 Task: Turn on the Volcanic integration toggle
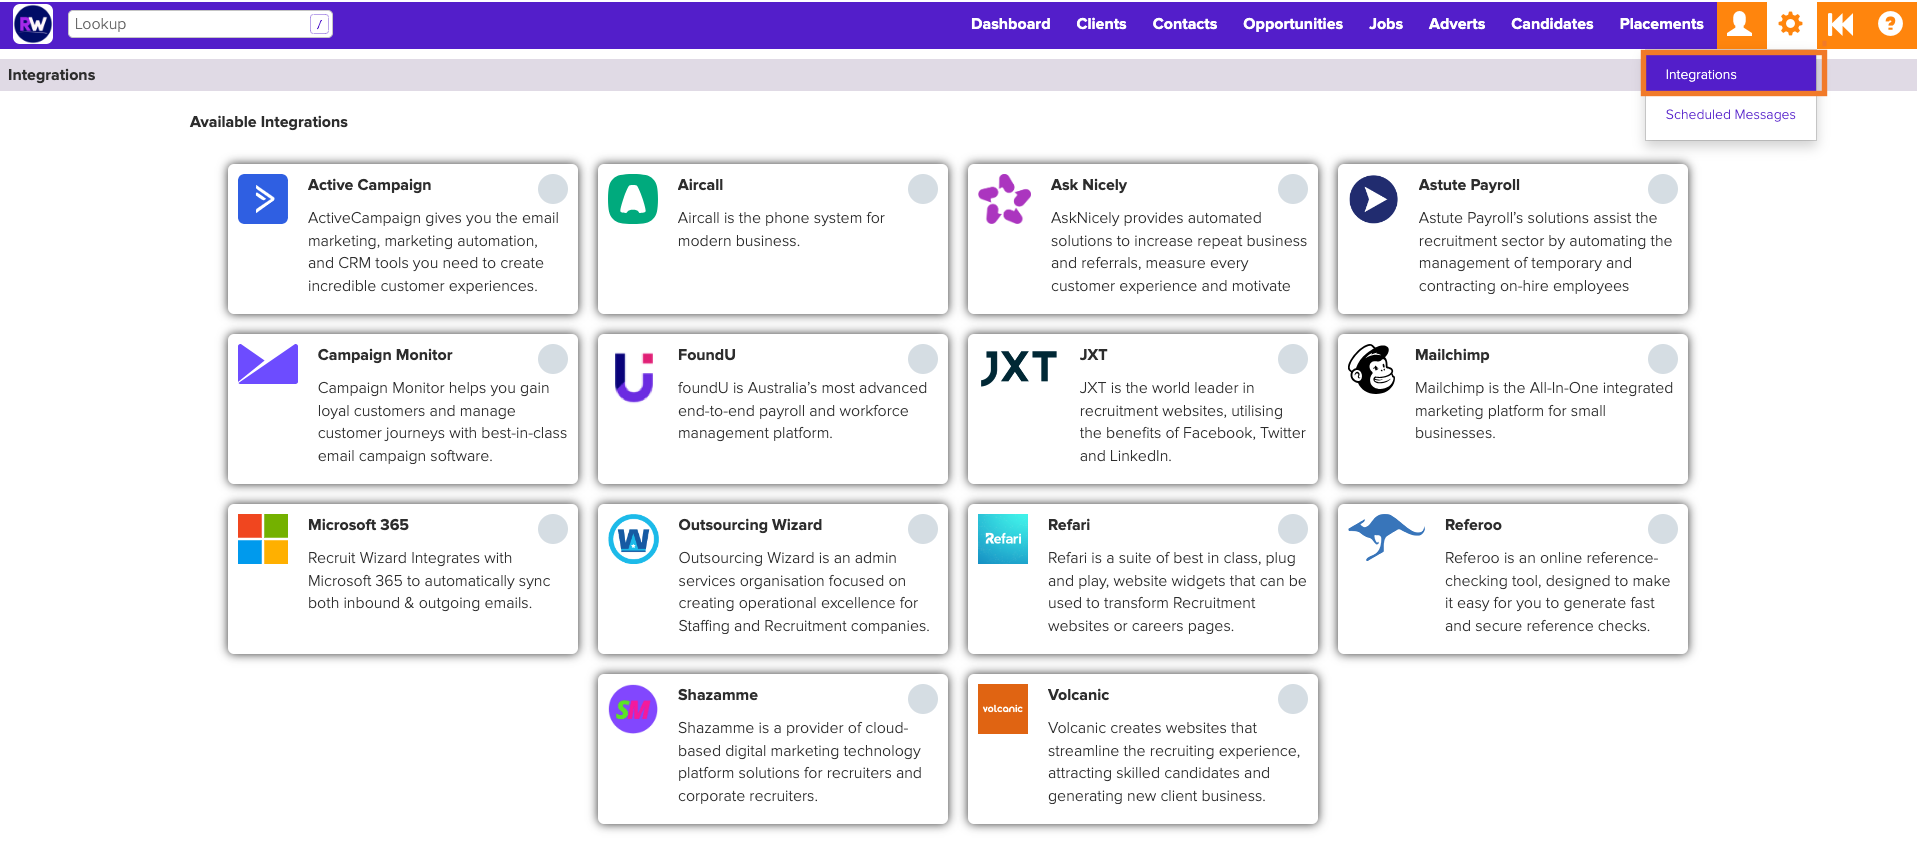coord(1293,699)
